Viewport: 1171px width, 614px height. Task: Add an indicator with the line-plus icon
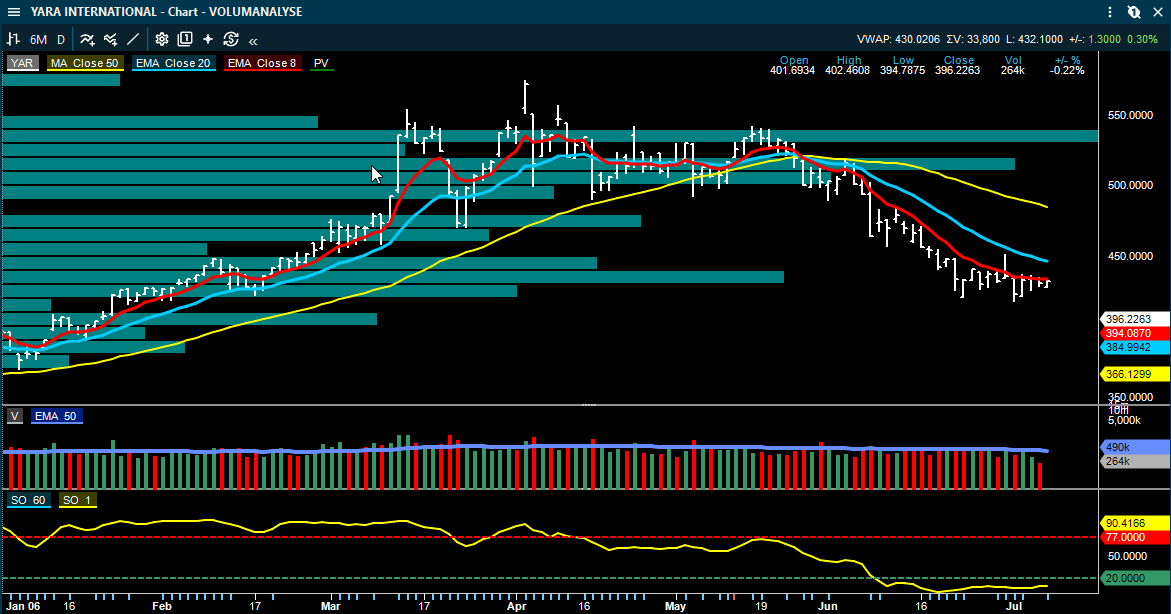pos(87,39)
